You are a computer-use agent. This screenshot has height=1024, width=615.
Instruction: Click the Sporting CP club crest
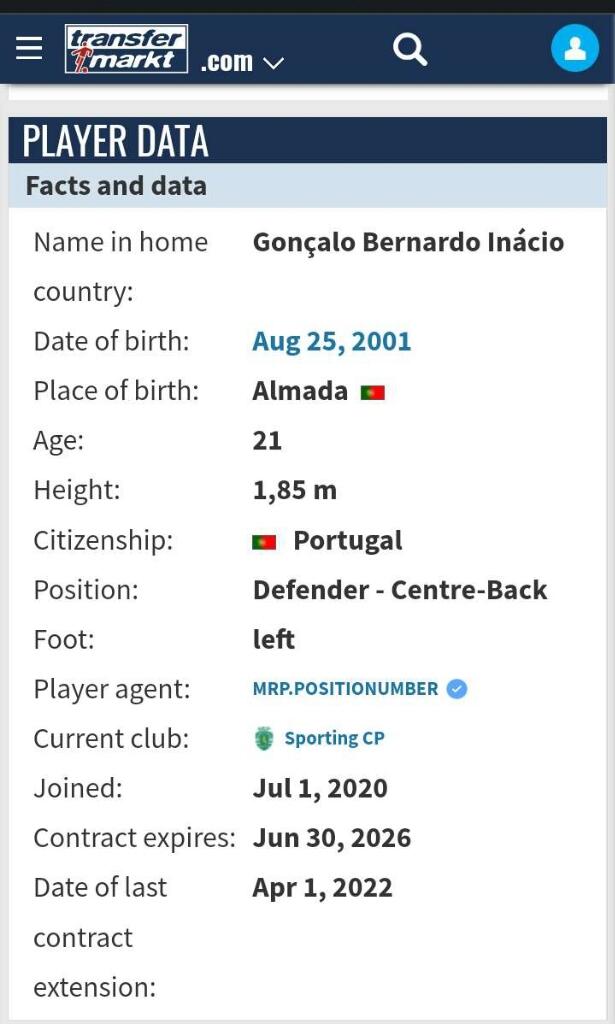(264, 739)
